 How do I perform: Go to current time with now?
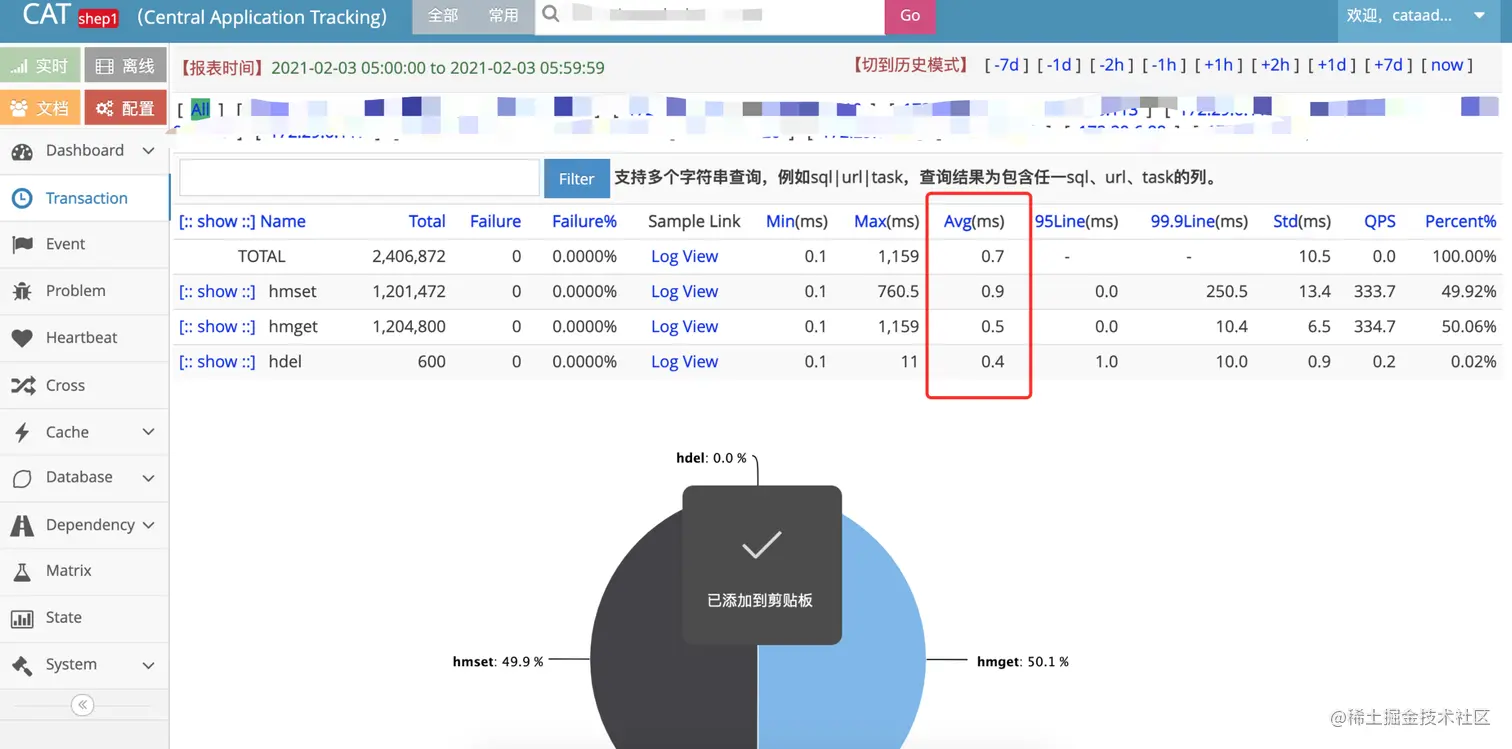(x=1447, y=65)
